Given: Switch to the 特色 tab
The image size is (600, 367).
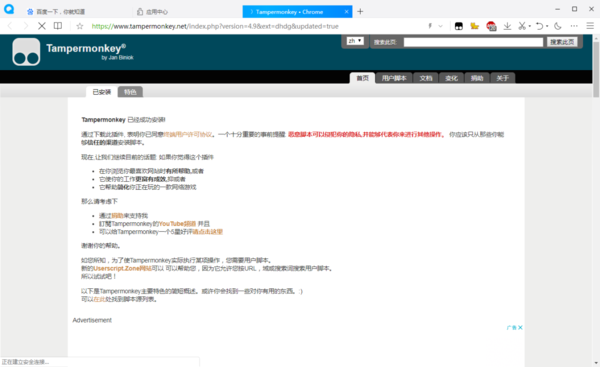Looking at the screenshot, I should tap(130, 92).
